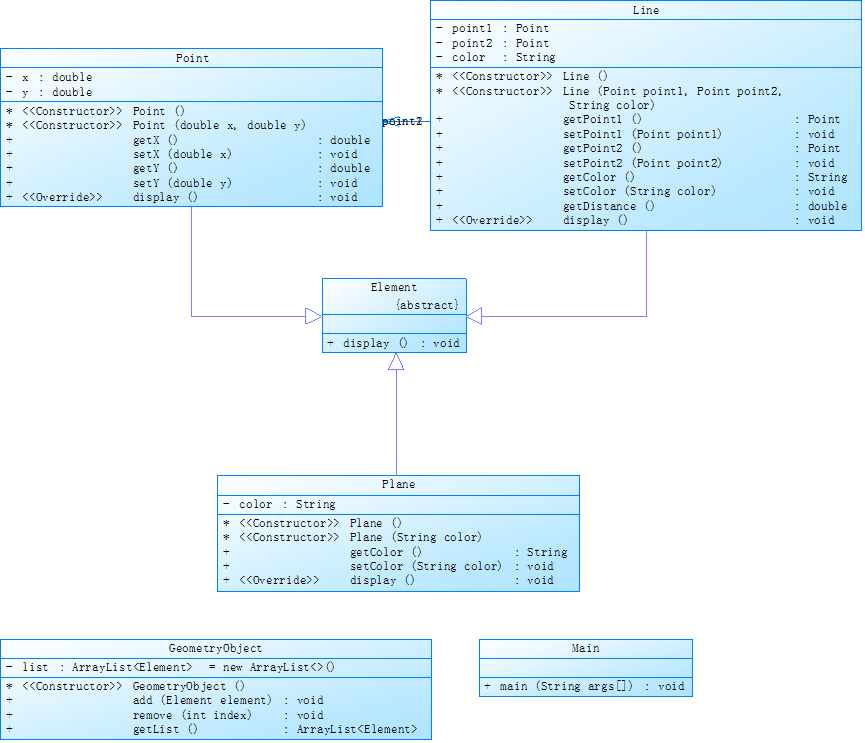Select the Plane class title
This screenshot has height=743, width=865.
click(x=398, y=484)
